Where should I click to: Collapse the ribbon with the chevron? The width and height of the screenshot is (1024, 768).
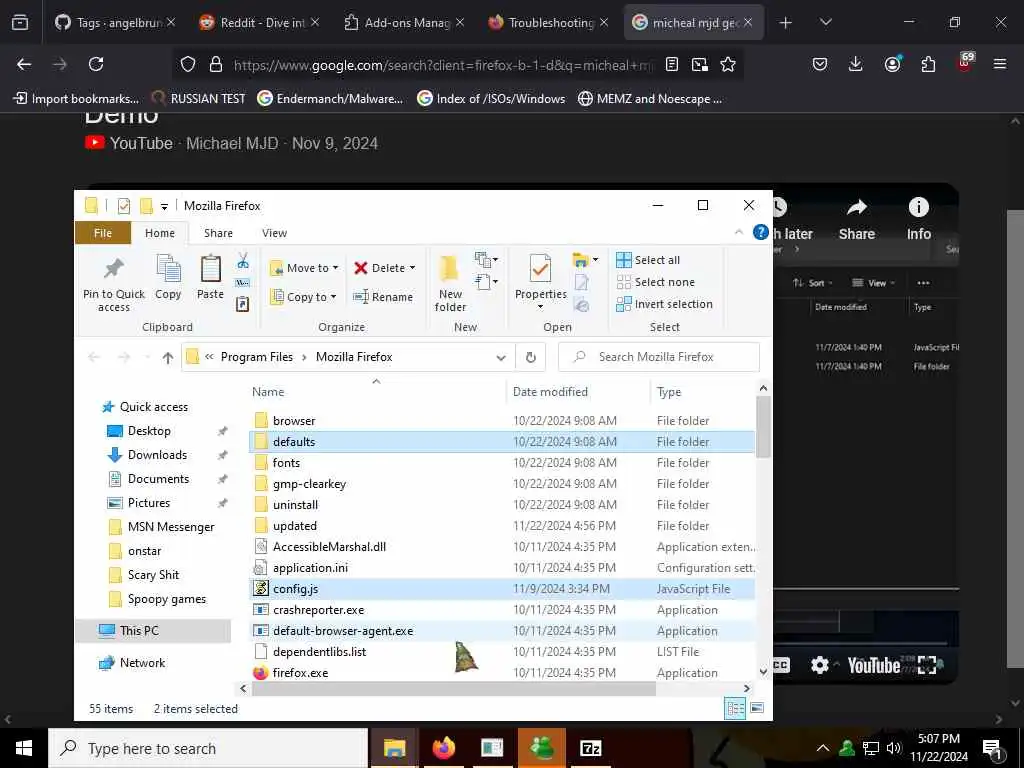coord(739,232)
